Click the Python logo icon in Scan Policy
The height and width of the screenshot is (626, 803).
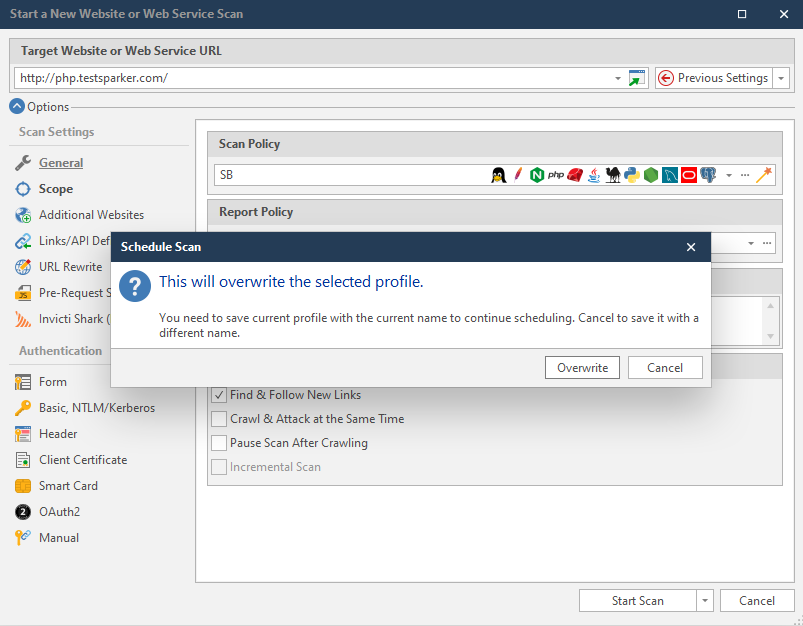tap(631, 175)
